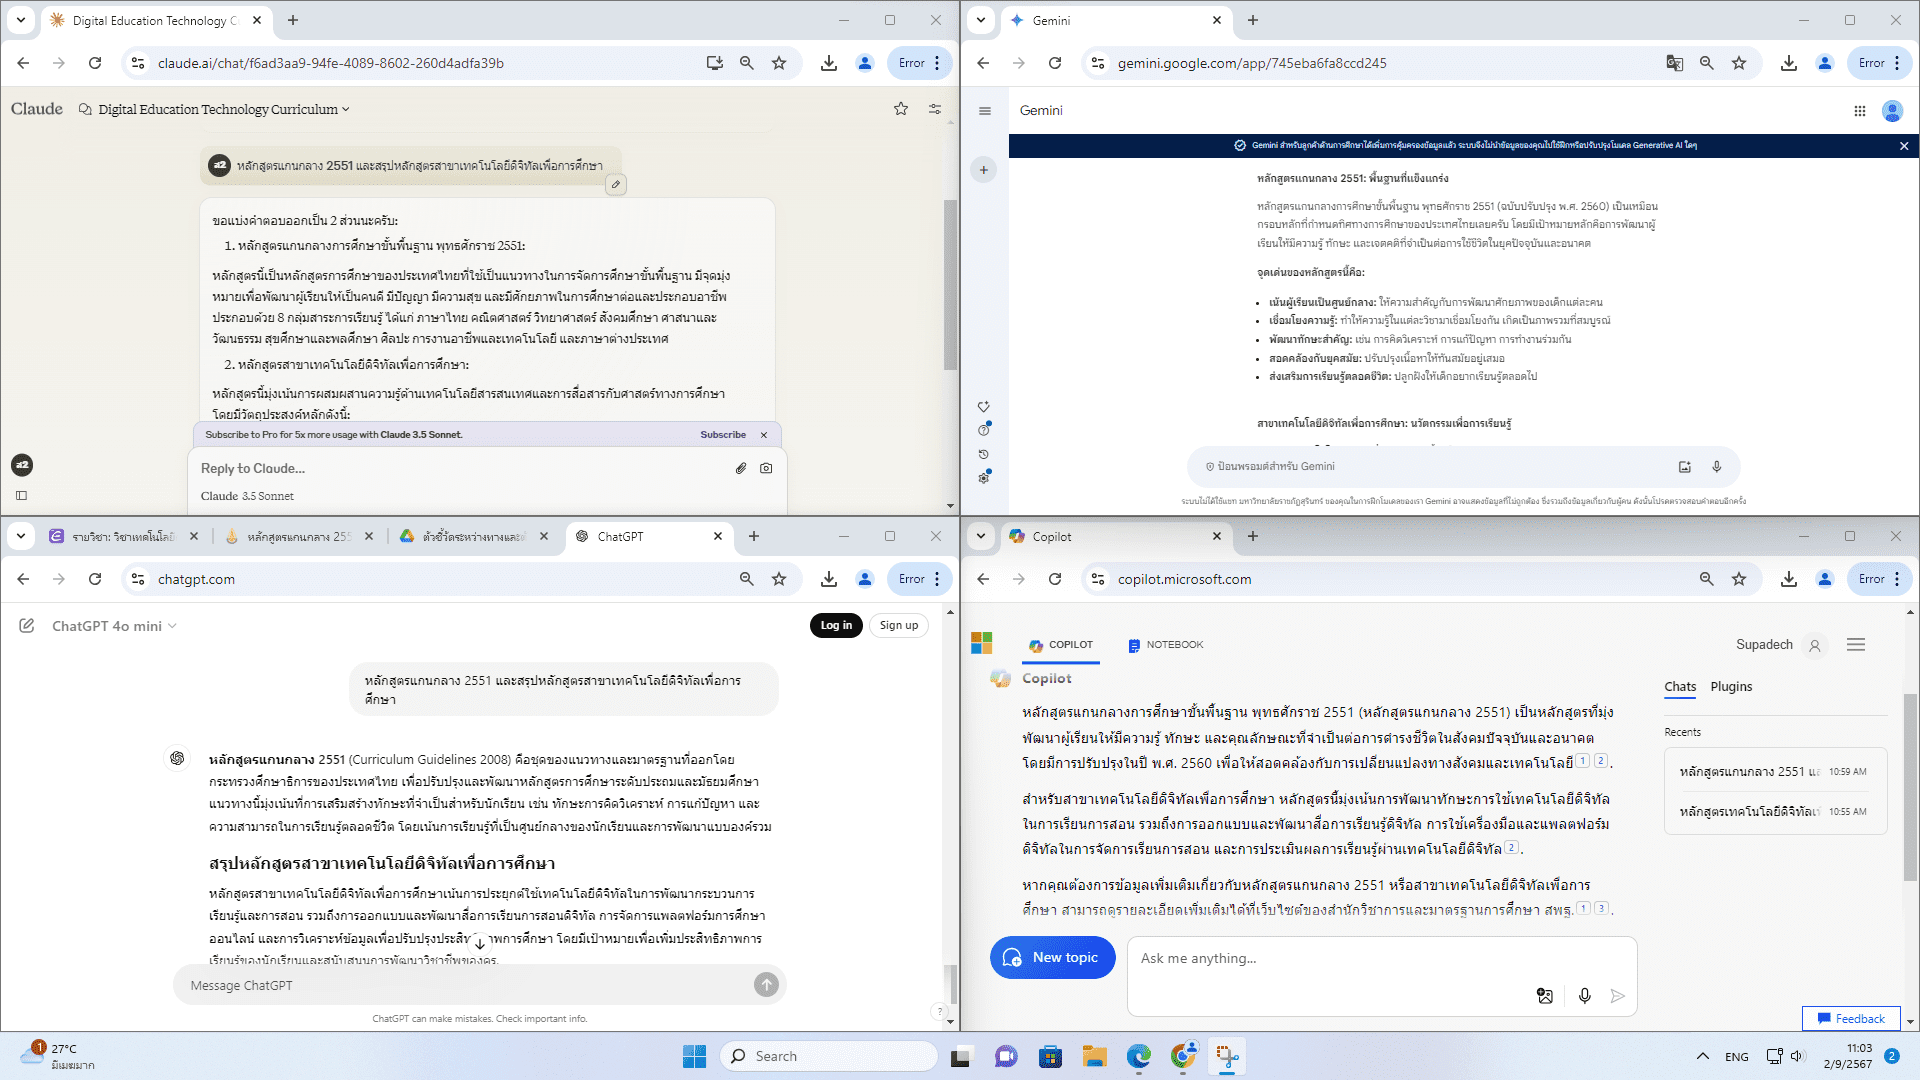
Task: Click Log in button on ChatGPT
Action: [x=836, y=625]
